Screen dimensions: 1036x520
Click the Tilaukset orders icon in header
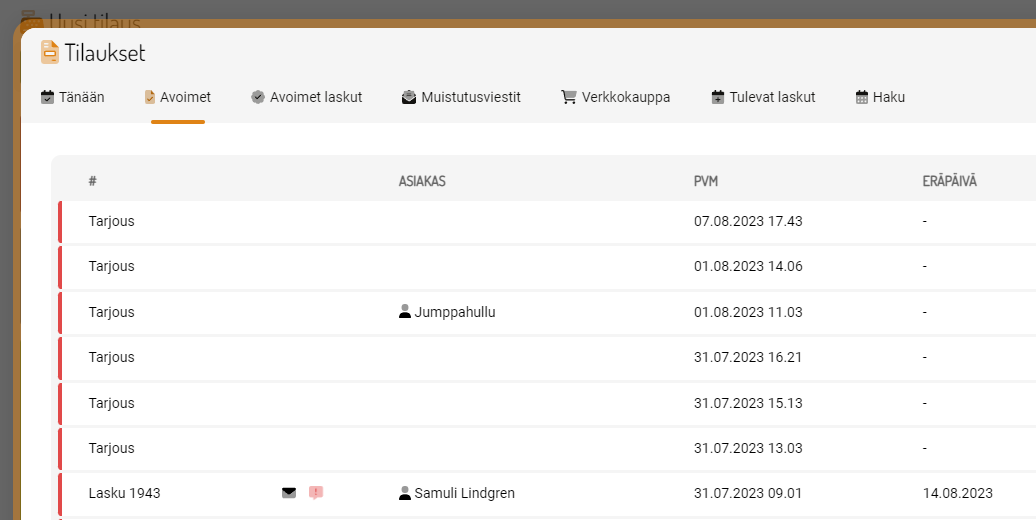click(49, 52)
